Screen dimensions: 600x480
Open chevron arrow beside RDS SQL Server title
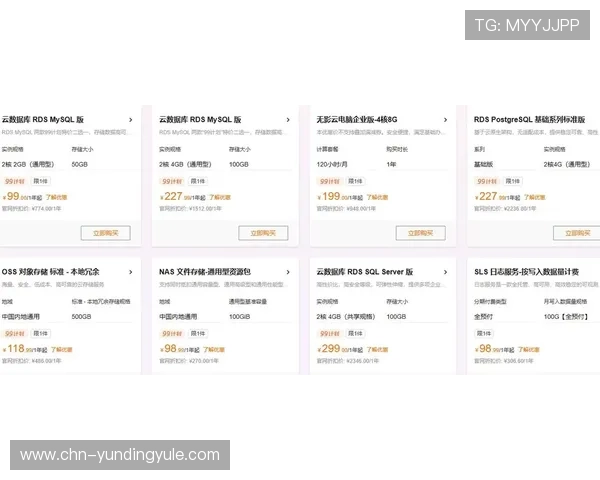(x=445, y=272)
